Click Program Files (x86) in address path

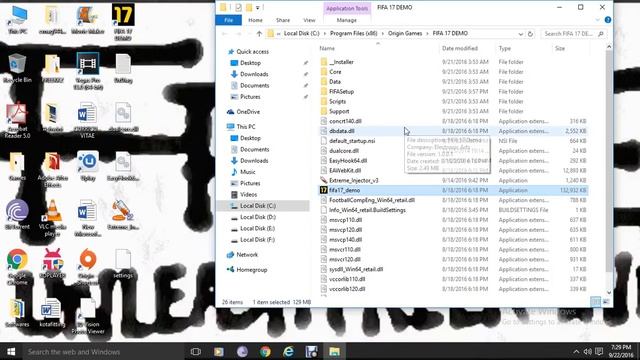click(x=353, y=33)
